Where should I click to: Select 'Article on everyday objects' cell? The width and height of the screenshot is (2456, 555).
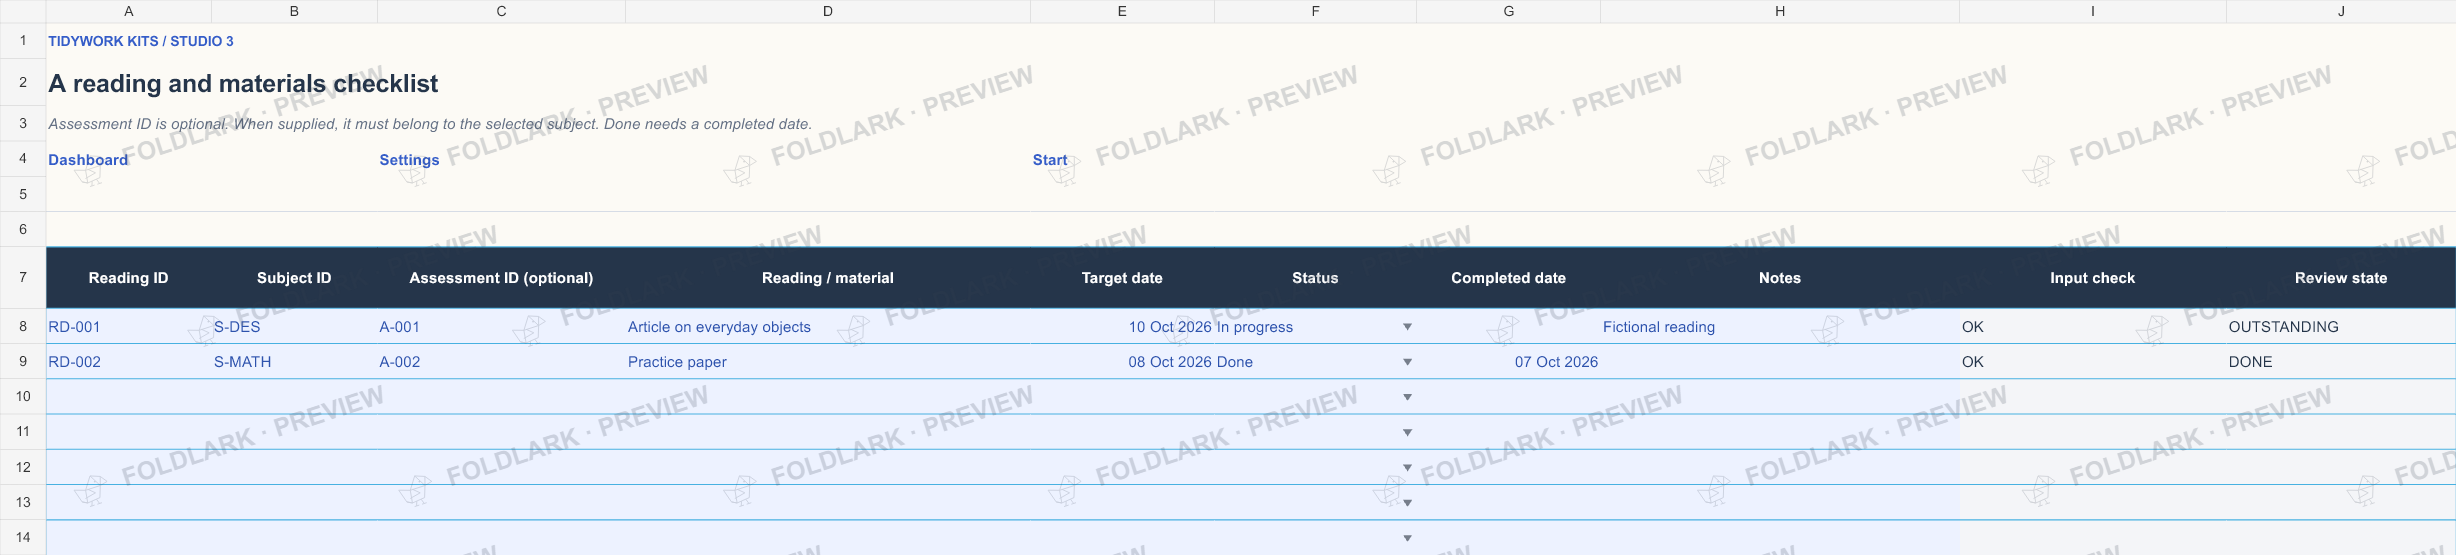(828, 327)
